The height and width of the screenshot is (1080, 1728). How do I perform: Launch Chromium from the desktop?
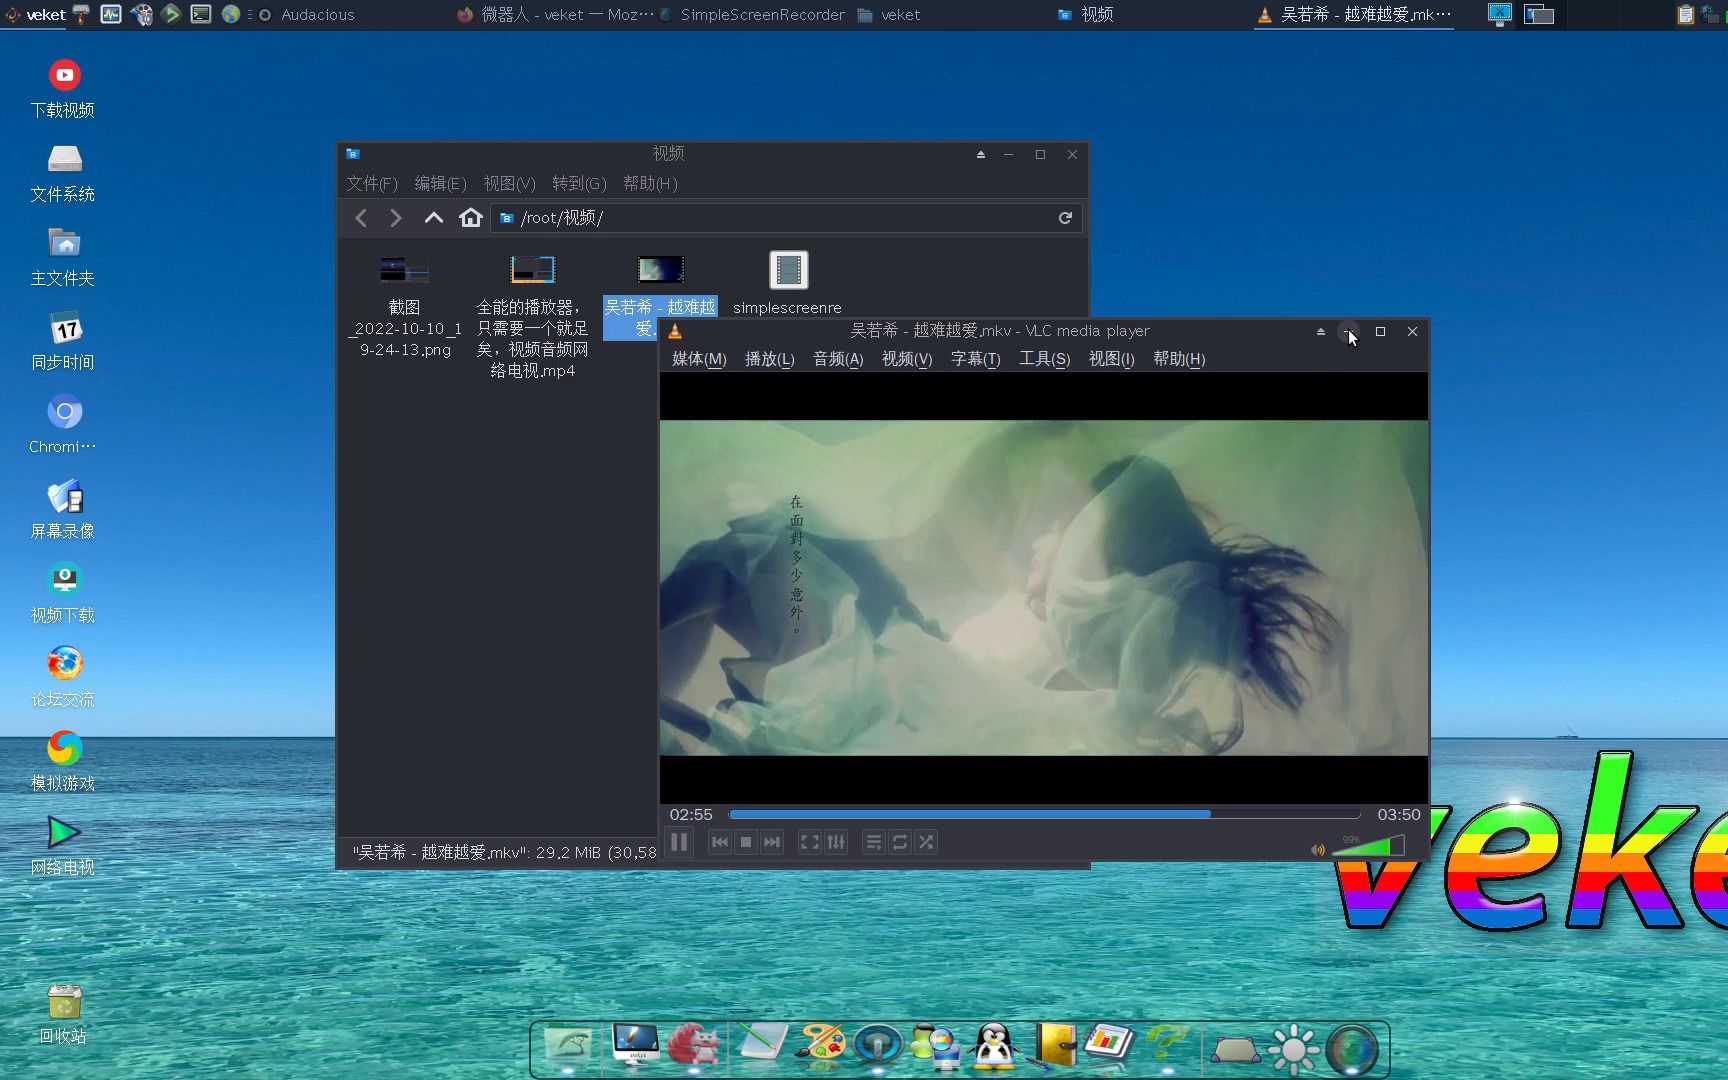(x=63, y=426)
